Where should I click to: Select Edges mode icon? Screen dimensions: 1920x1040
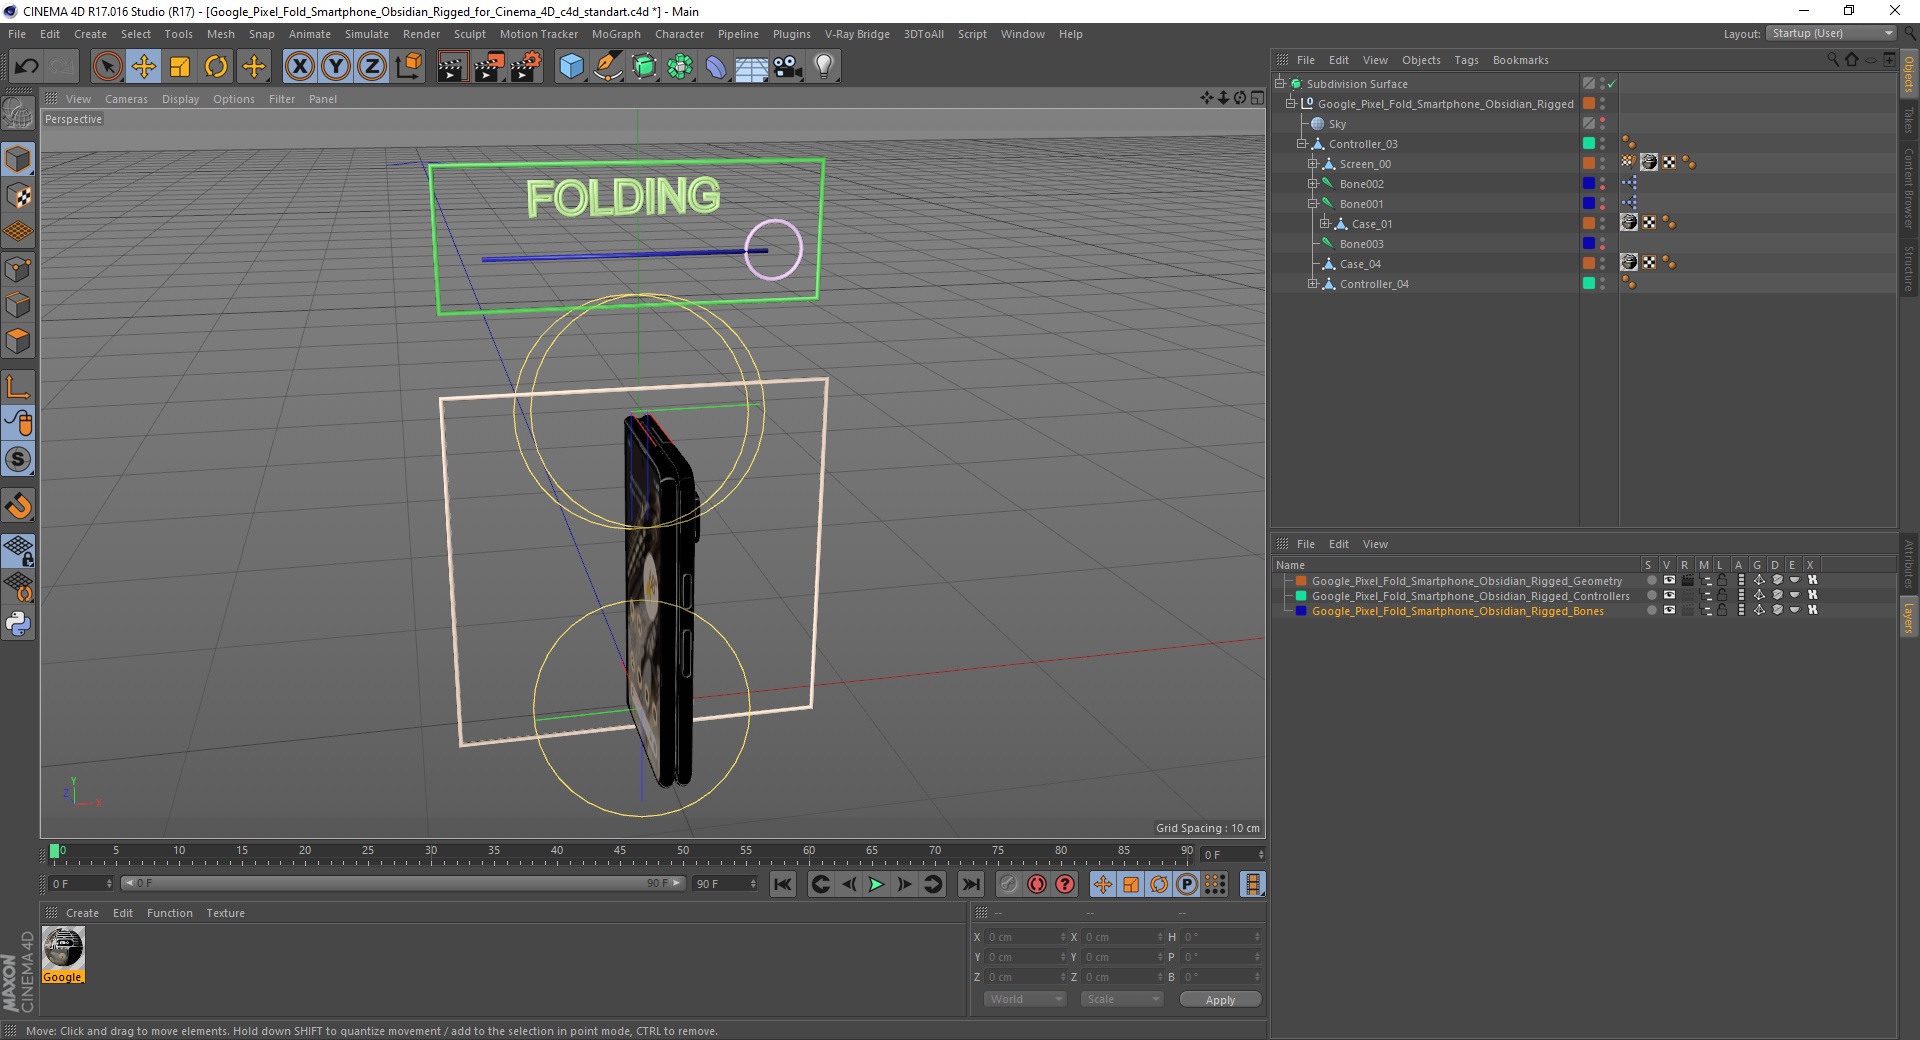coord(18,305)
